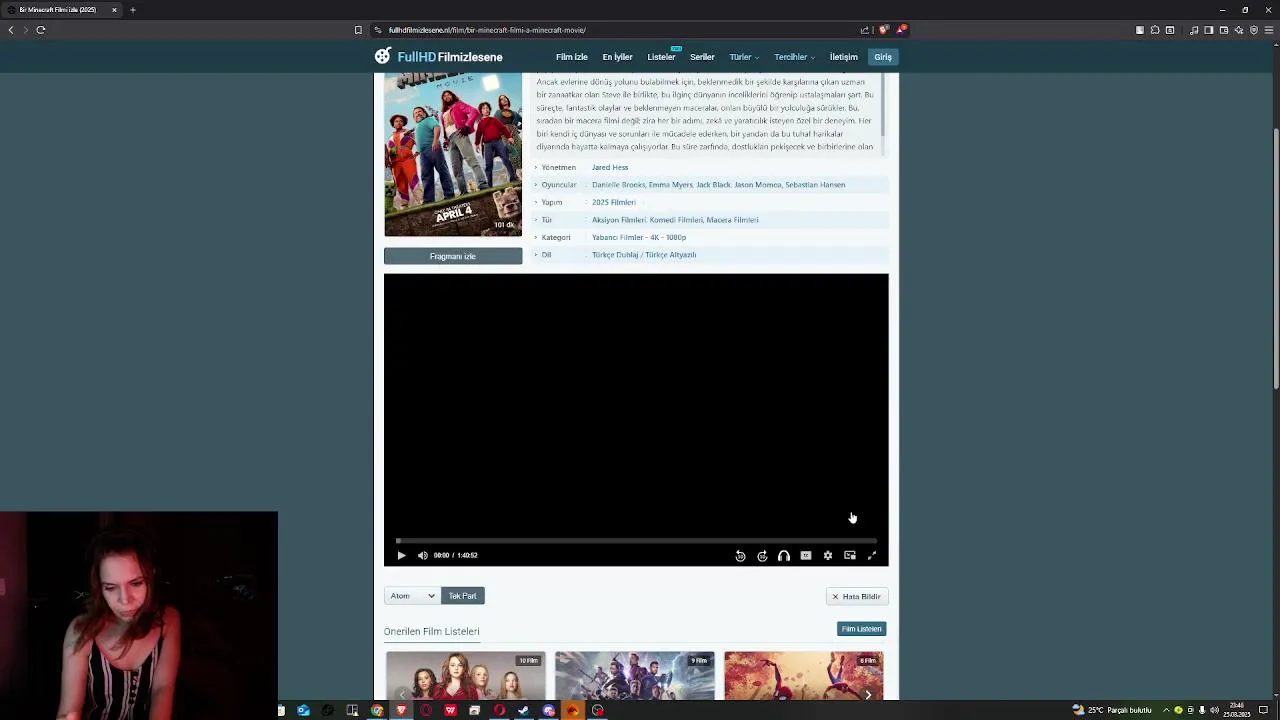The height and width of the screenshot is (720, 1280).
Task: Open the weather widget 25°C Parçalı bulutlu
Action: point(1112,710)
